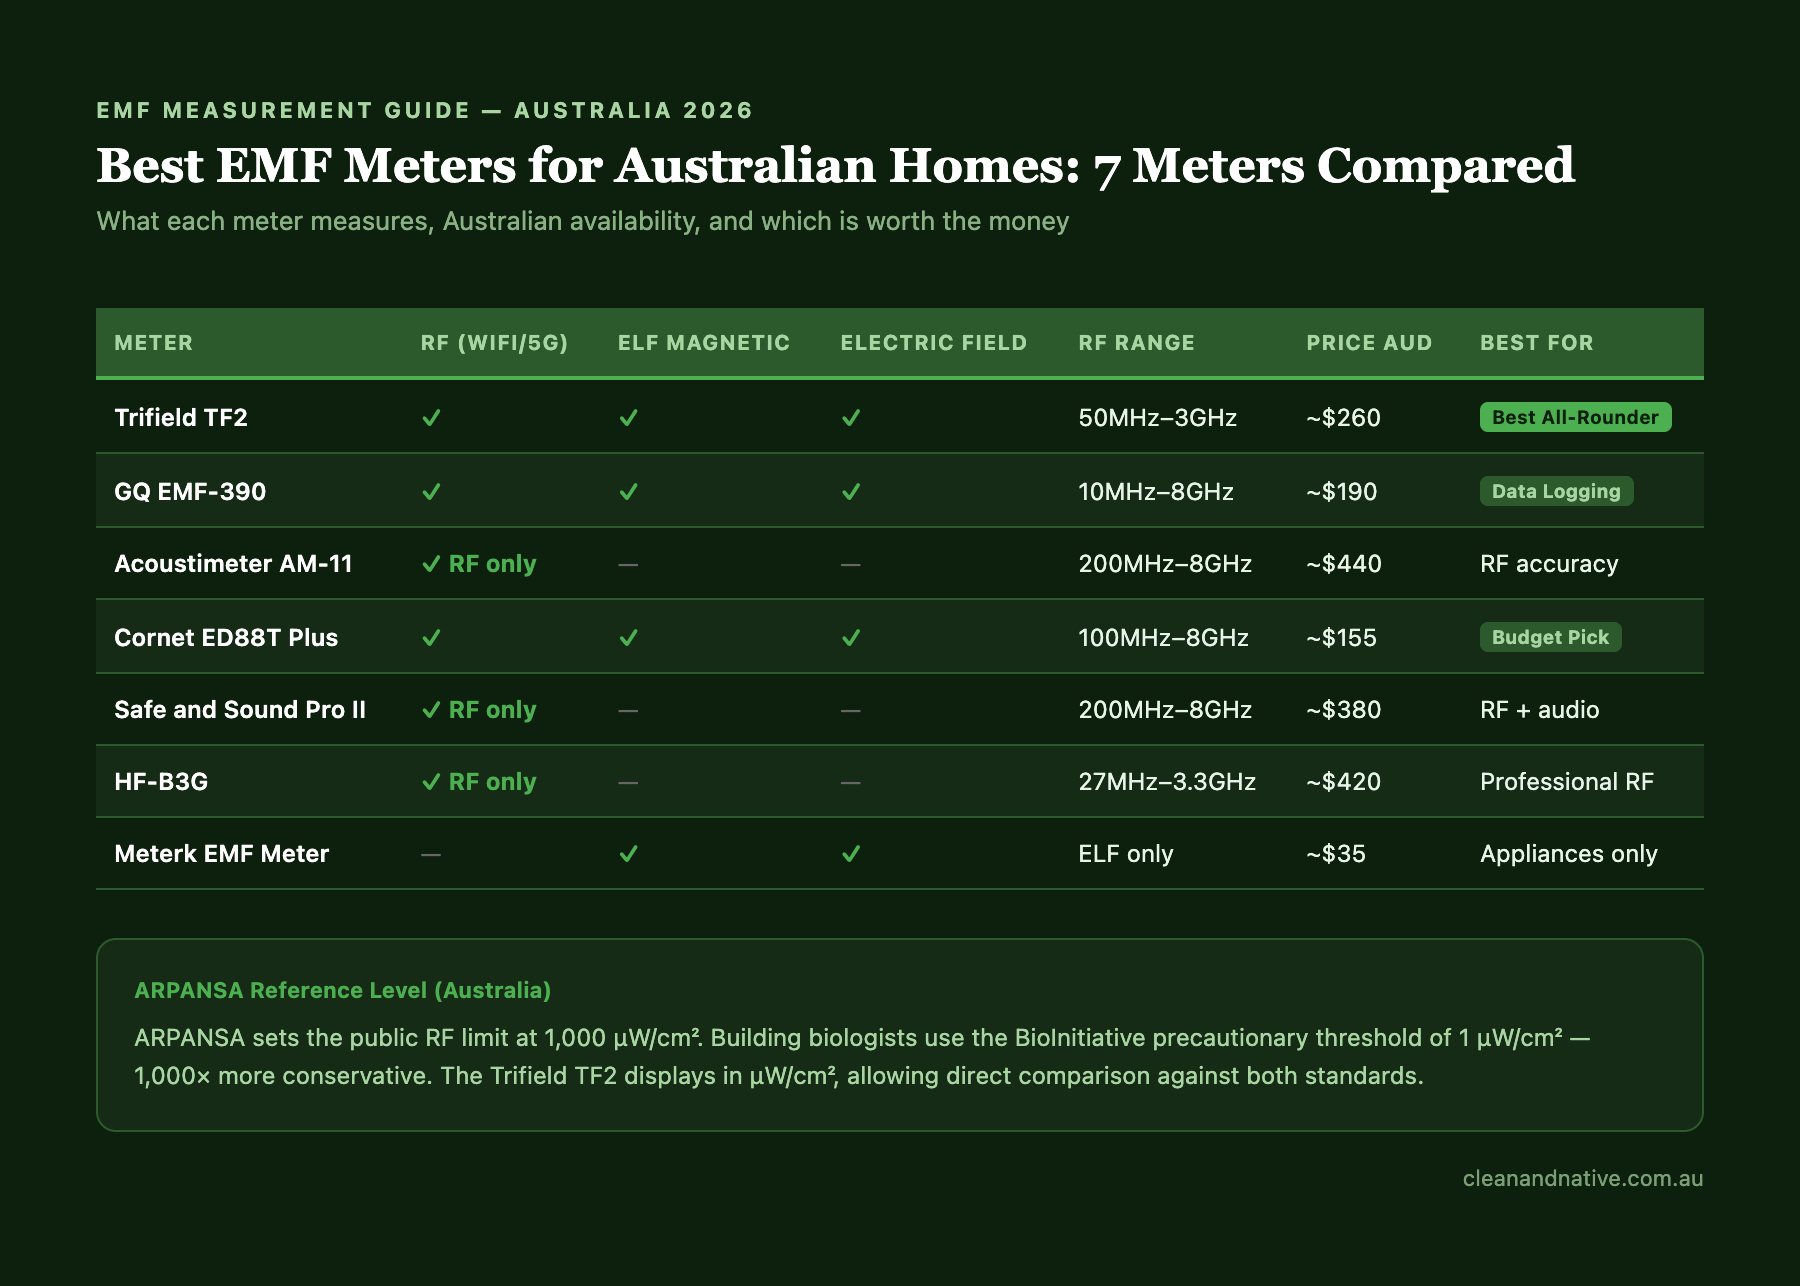
Task: Toggle the RF checkmark on the Cornet ED88T row
Action: point(430,637)
